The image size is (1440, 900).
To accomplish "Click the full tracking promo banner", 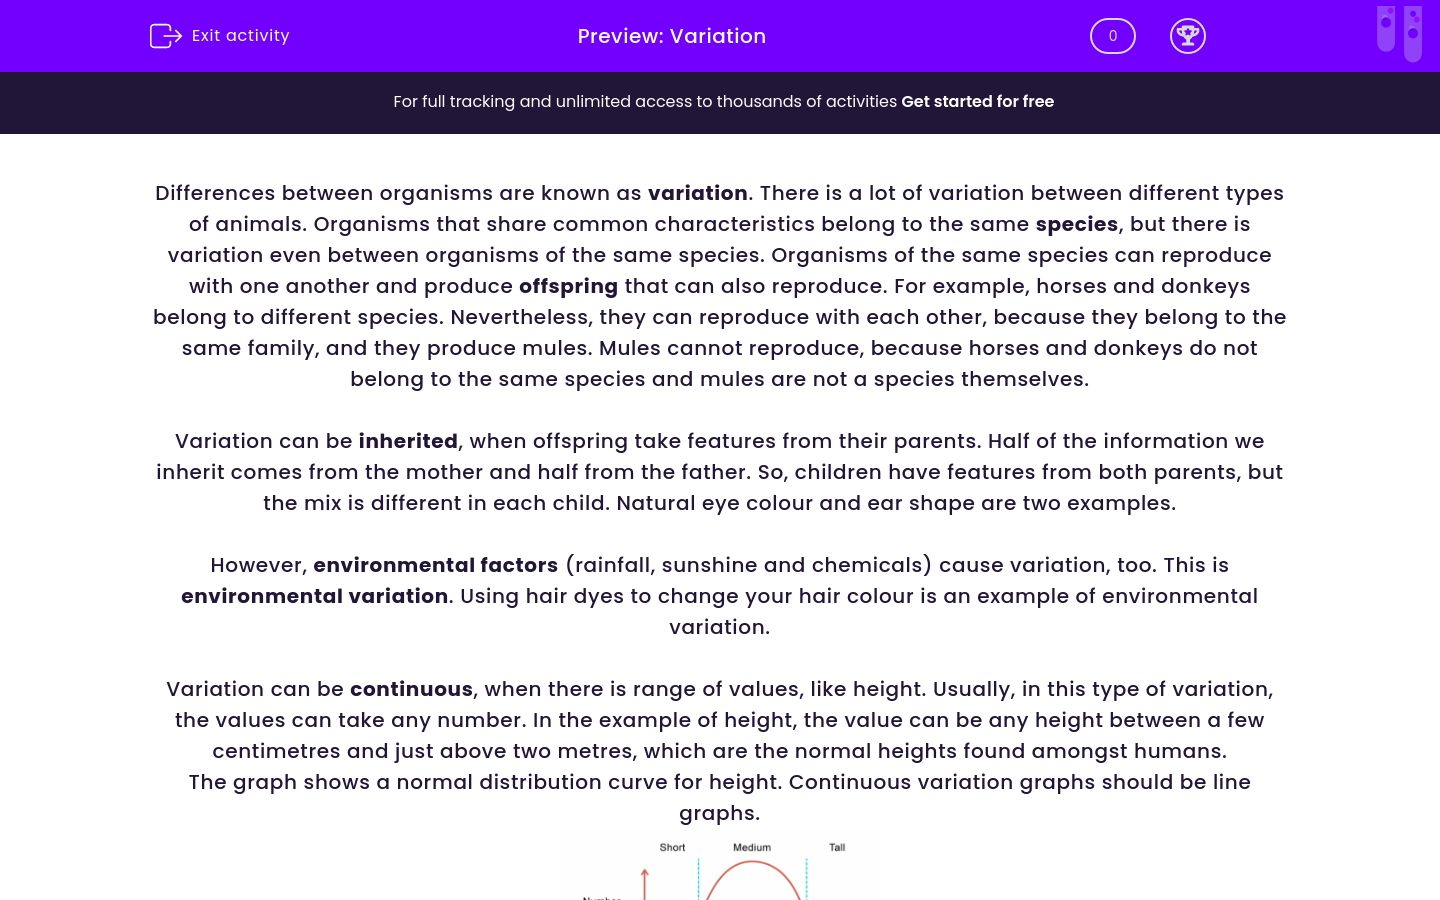I will point(720,101).
